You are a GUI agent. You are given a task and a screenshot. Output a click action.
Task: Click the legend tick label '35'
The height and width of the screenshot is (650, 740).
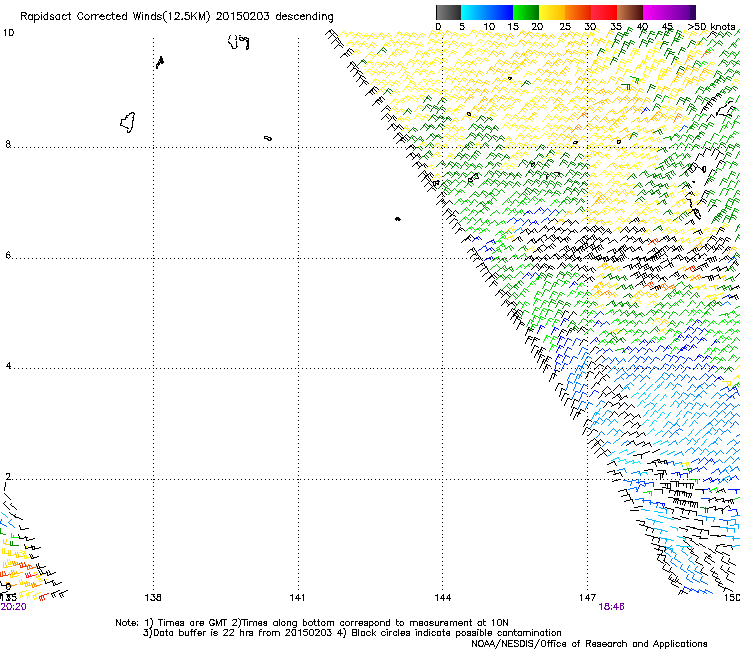pos(616,27)
